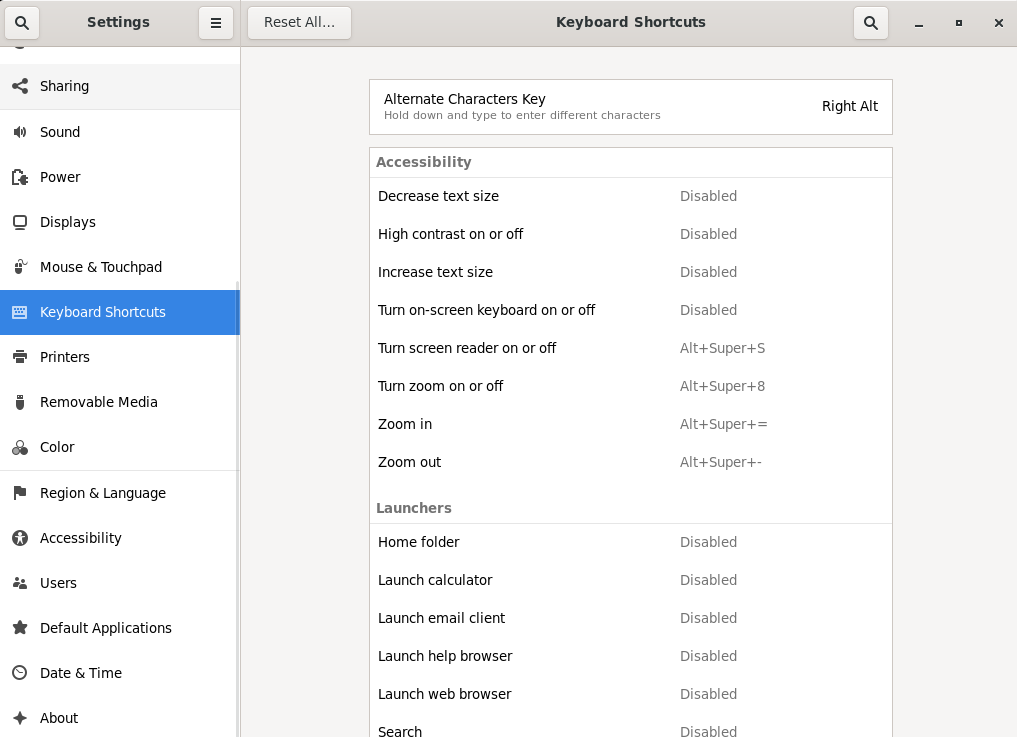Open Mouse & Touchpad icon
Screen dimensions: 1017x737
[x=20, y=267]
